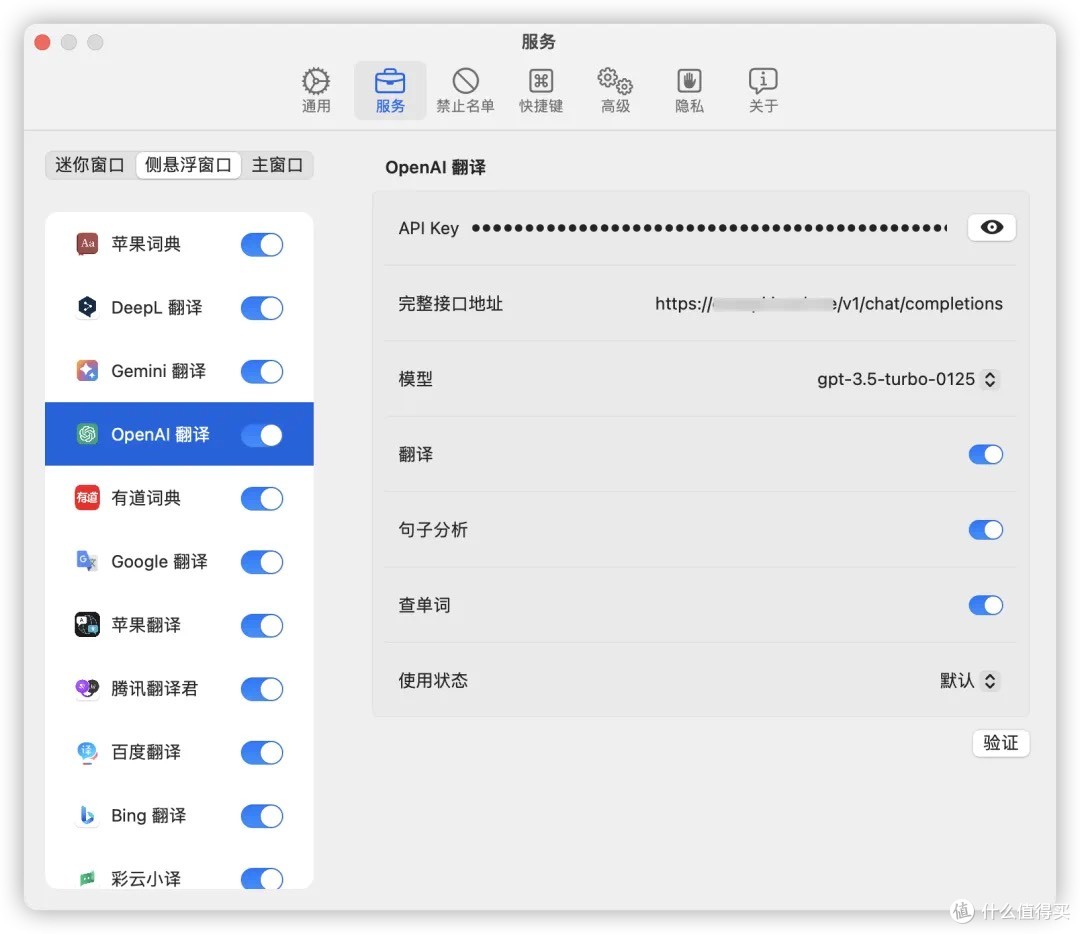The width and height of the screenshot is (1080, 934).
Task: Switch to the 主窗口 tab
Action: click(x=277, y=165)
